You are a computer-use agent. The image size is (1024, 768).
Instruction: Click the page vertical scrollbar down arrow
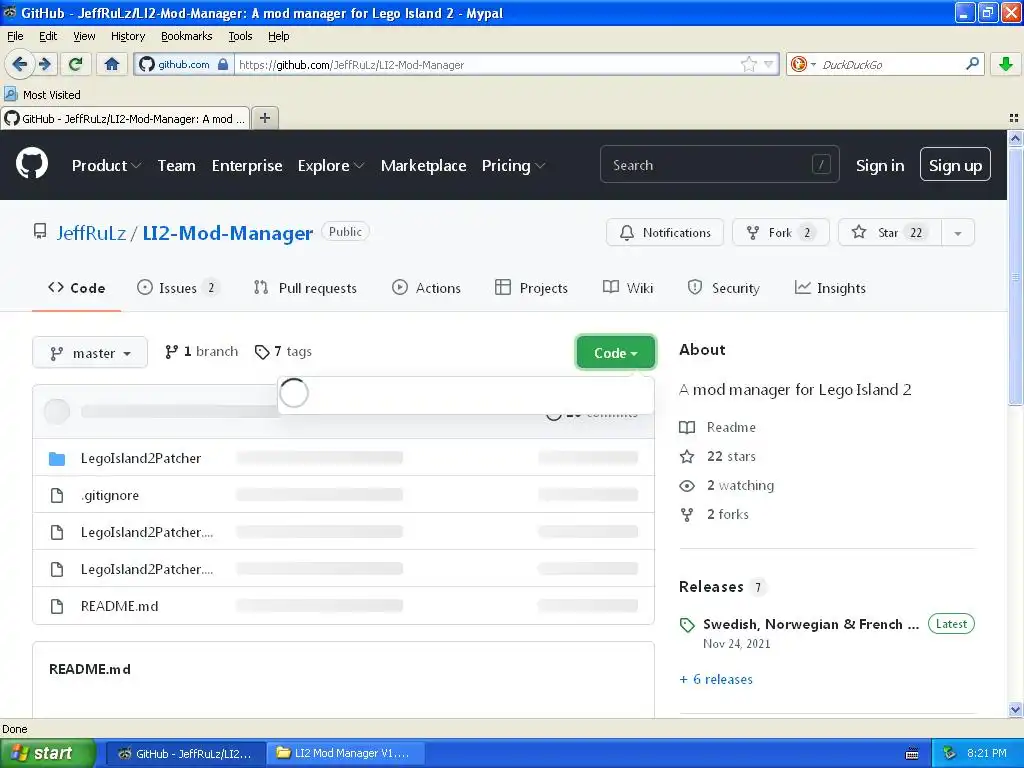point(1015,709)
